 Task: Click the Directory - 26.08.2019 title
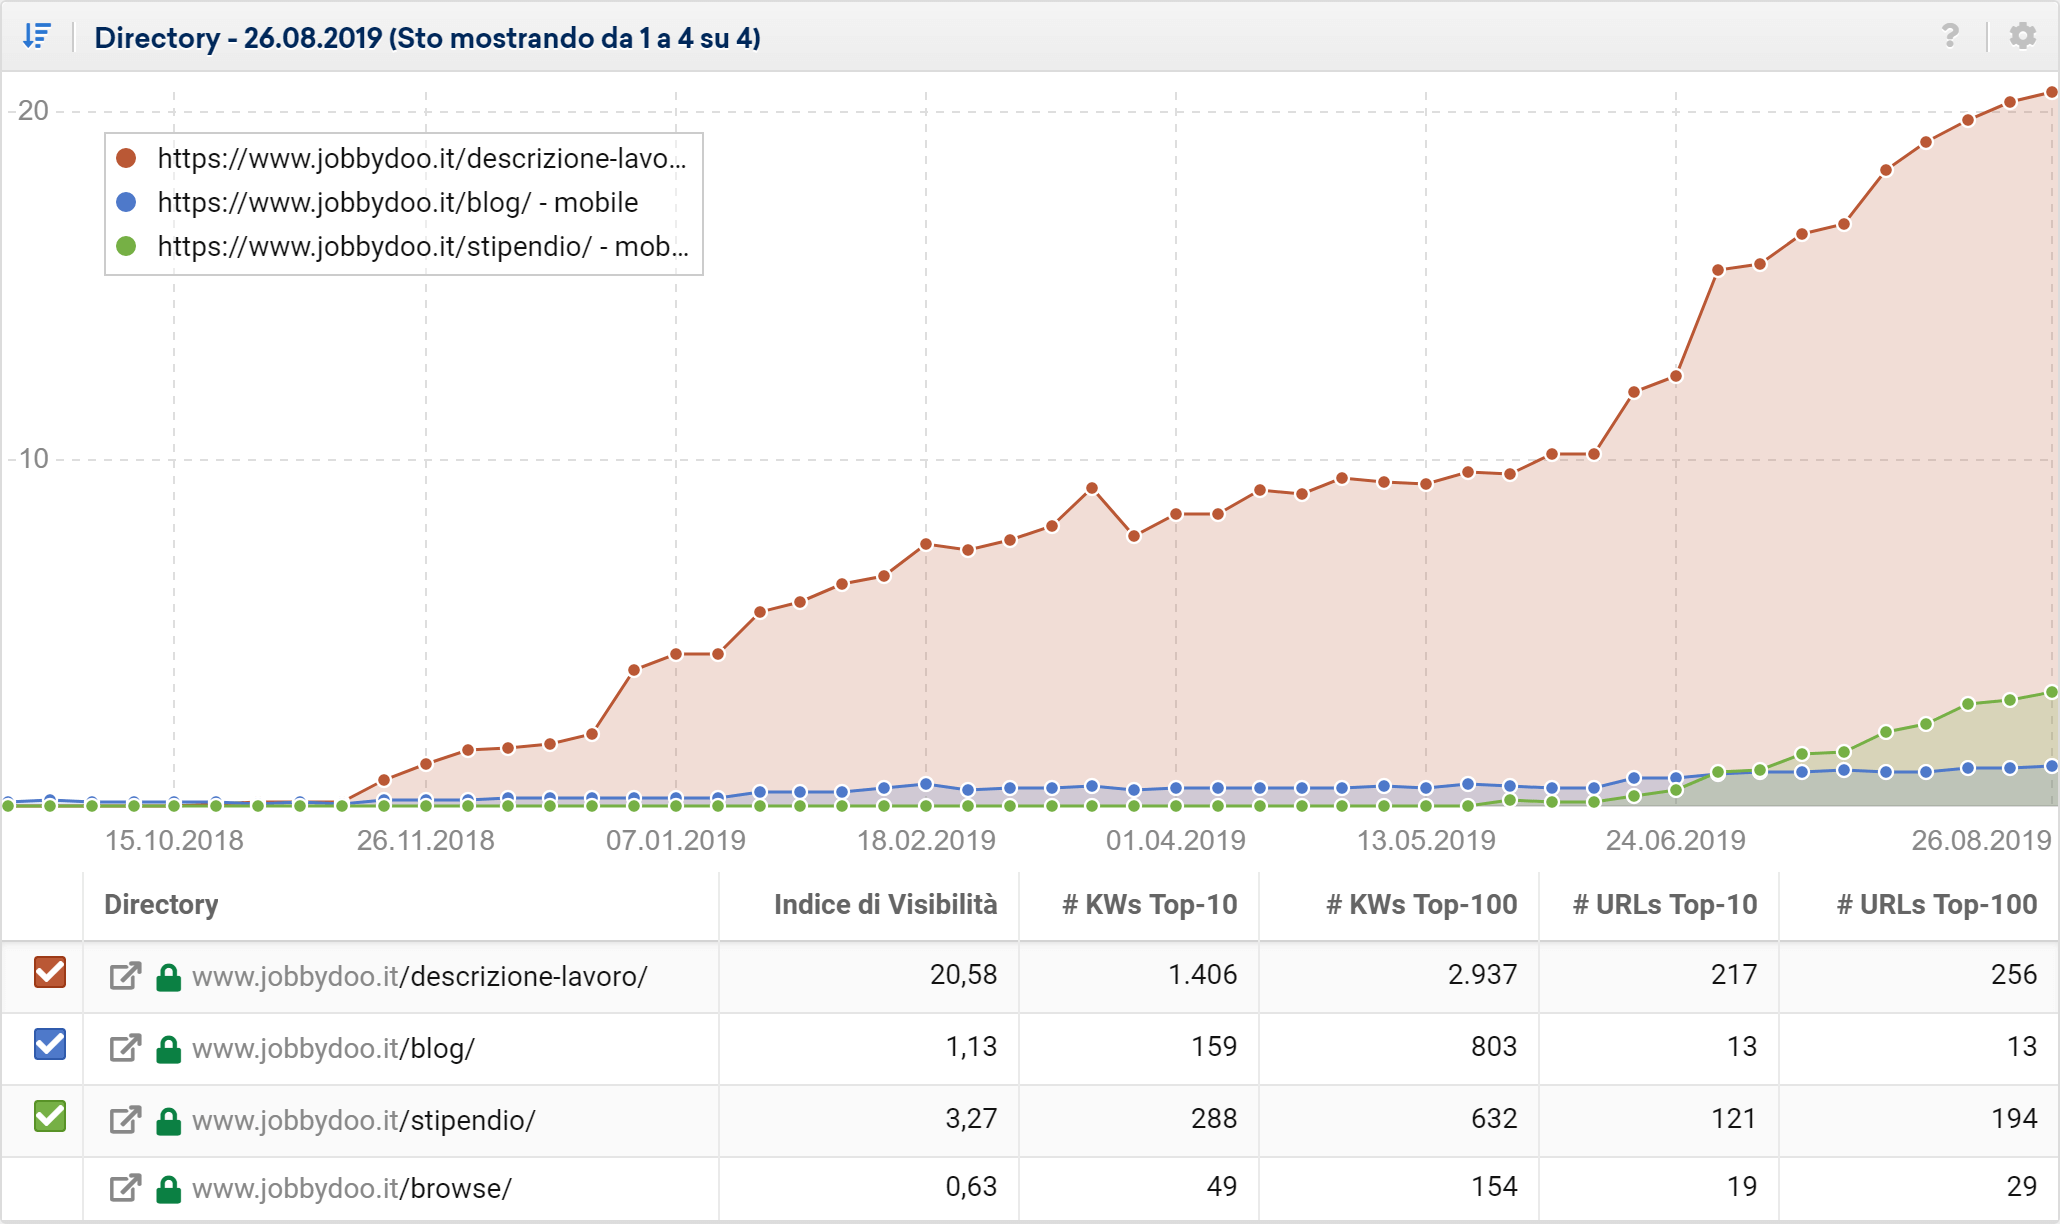coord(427,38)
